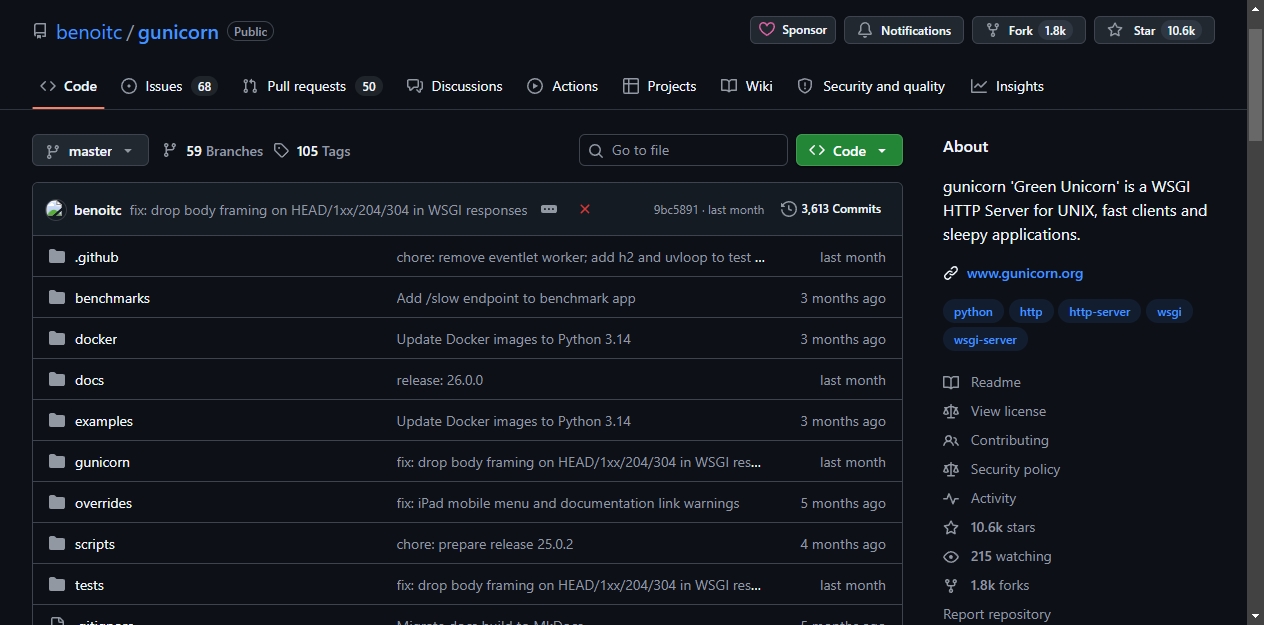The width and height of the screenshot is (1264, 625).
Task: Click the scrollbar down arrow
Action: [x=1256, y=616]
